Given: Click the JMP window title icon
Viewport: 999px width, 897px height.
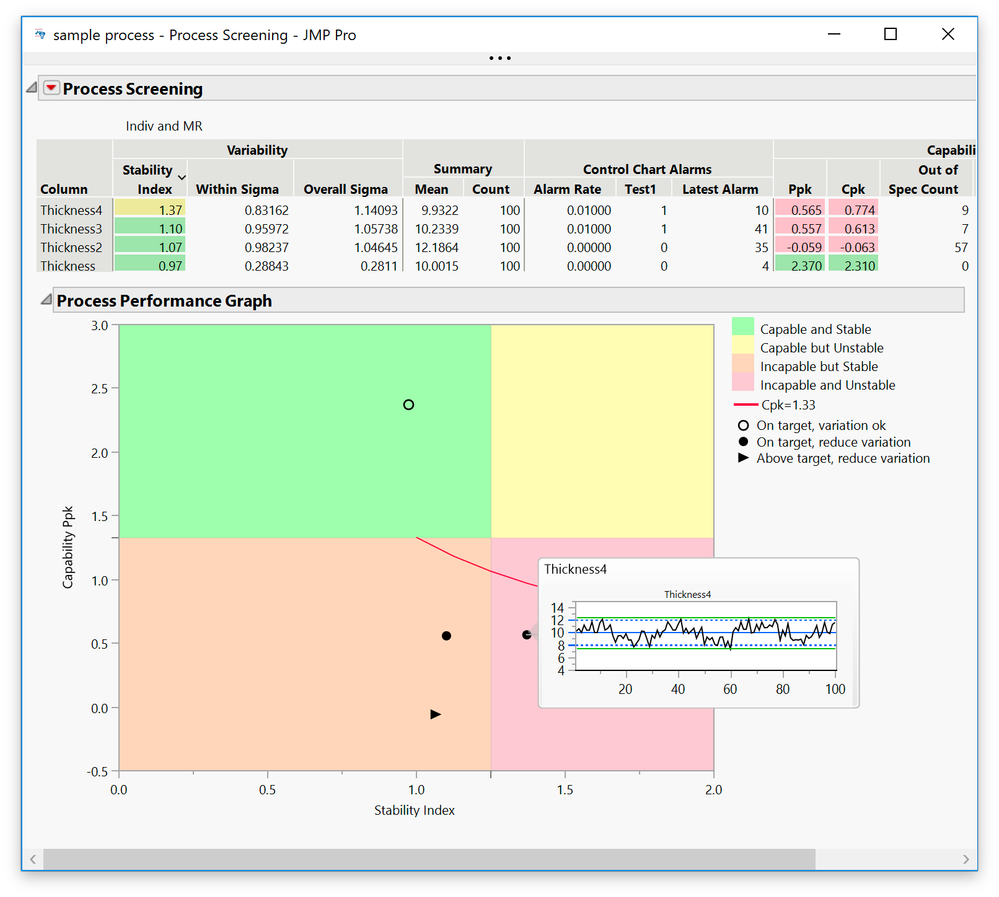Looking at the screenshot, I should click(40, 34).
